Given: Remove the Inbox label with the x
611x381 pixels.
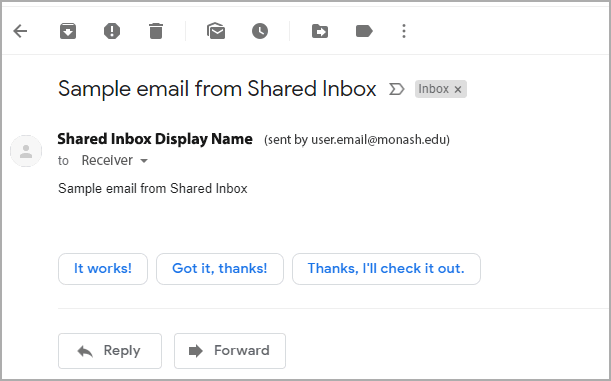Looking at the screenshot, I should [x=458, y=90].
